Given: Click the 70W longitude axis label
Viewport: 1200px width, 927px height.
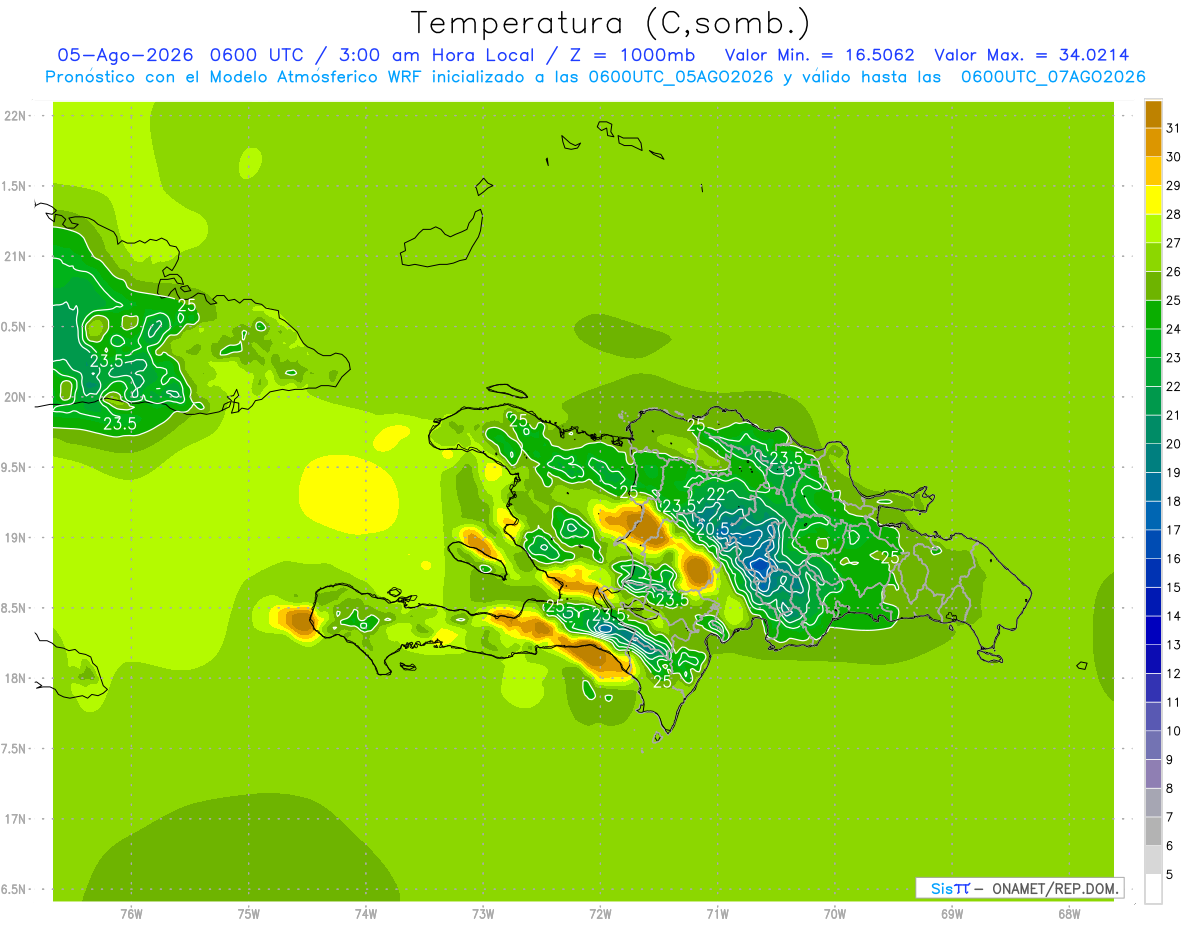Looking at the screenshot, I should [x=835, y=914].
